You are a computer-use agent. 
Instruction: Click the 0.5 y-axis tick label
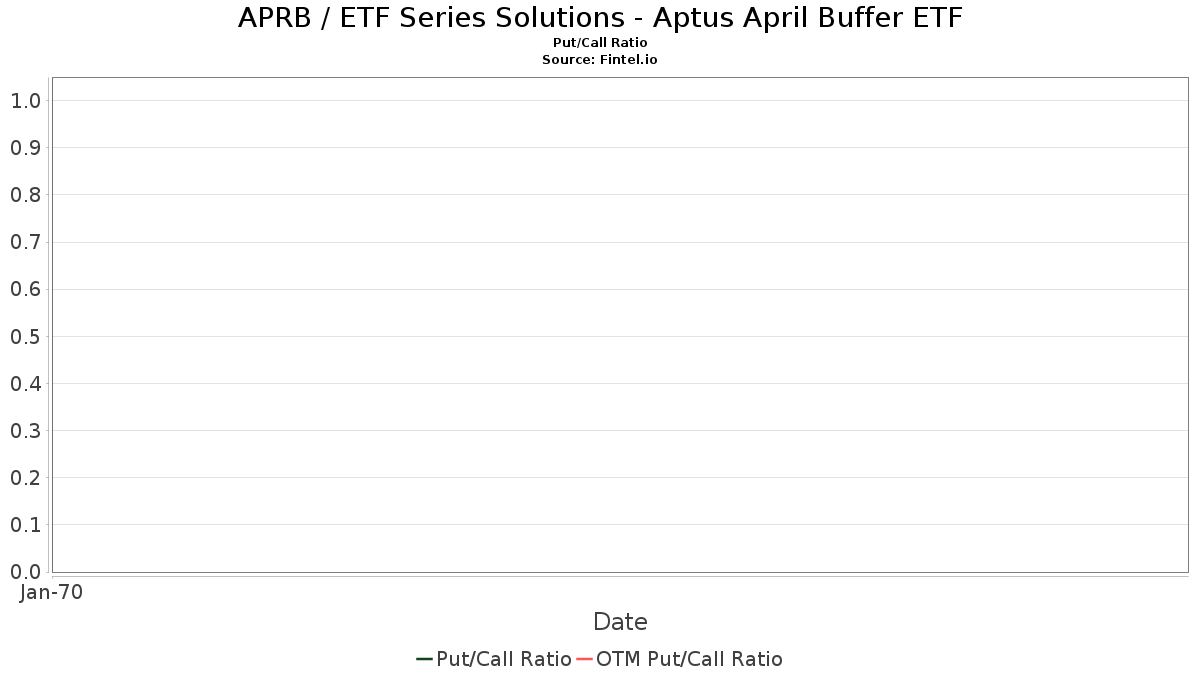[x=25, y=336]
